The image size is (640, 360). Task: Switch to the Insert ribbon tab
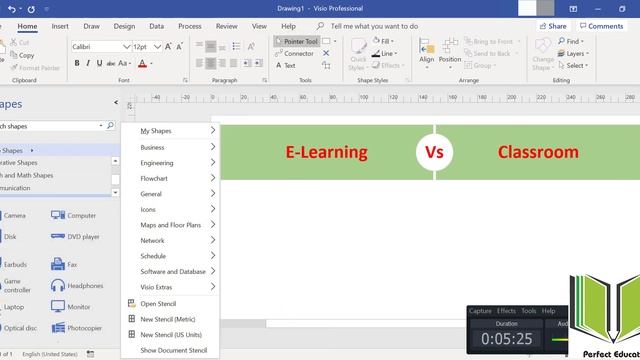pyautogui.click(x=60, y=26)
